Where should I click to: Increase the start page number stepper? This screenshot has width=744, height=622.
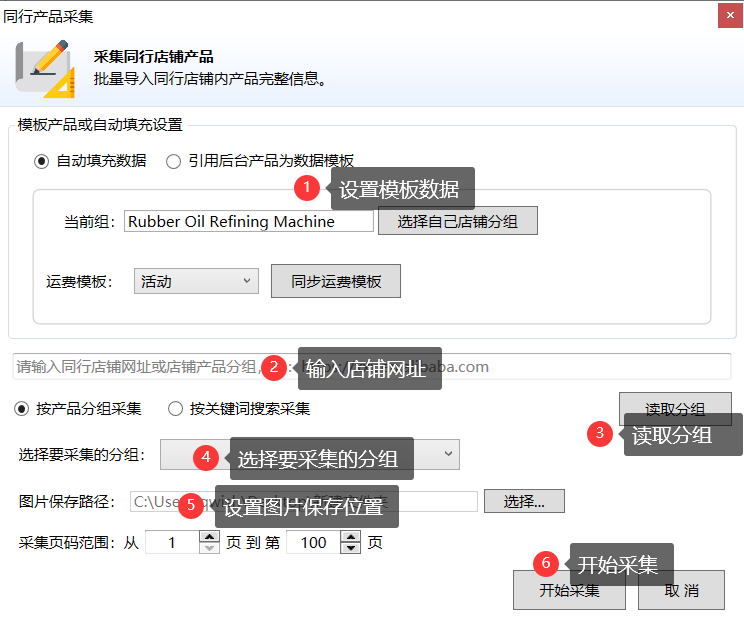(209, 537)
